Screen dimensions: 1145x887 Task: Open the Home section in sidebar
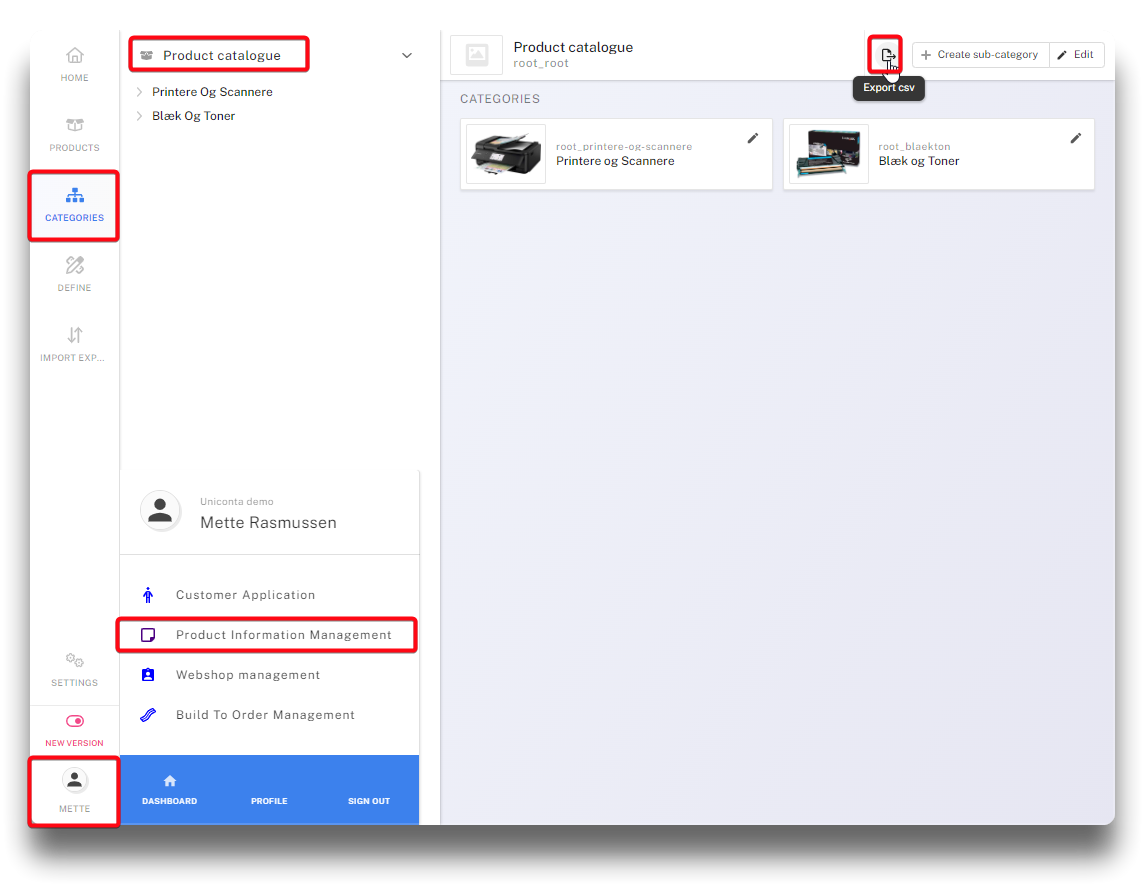point(74,64)
